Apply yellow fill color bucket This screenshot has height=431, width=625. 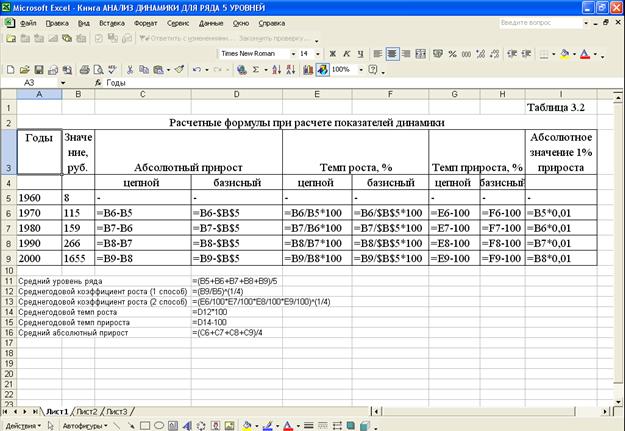tap(565, 54)
